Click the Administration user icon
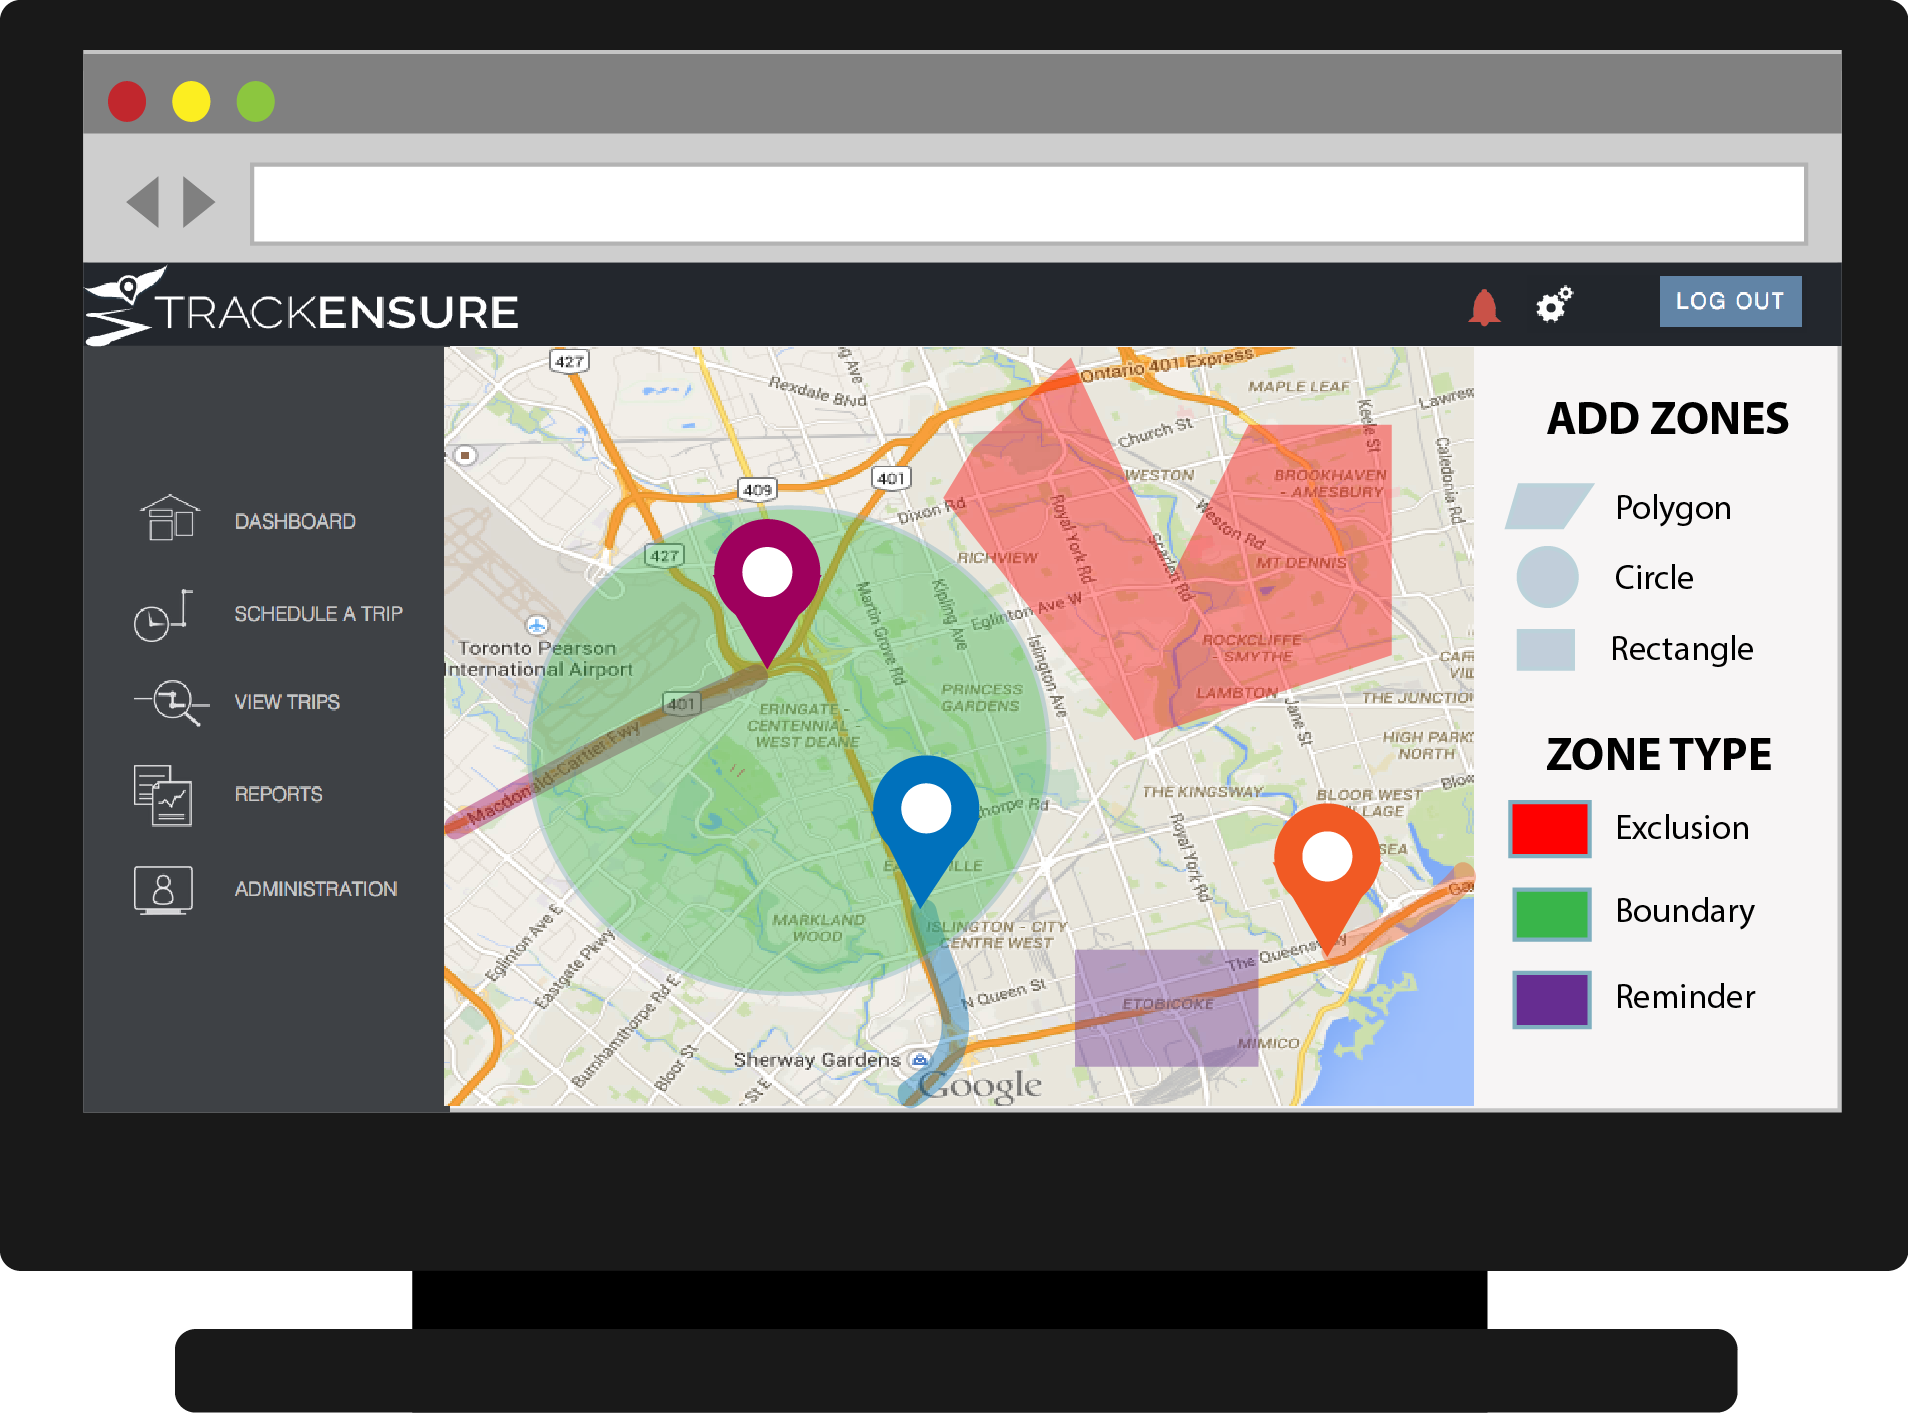This screenshot has height=1413, width=1908. coord(163,890)
